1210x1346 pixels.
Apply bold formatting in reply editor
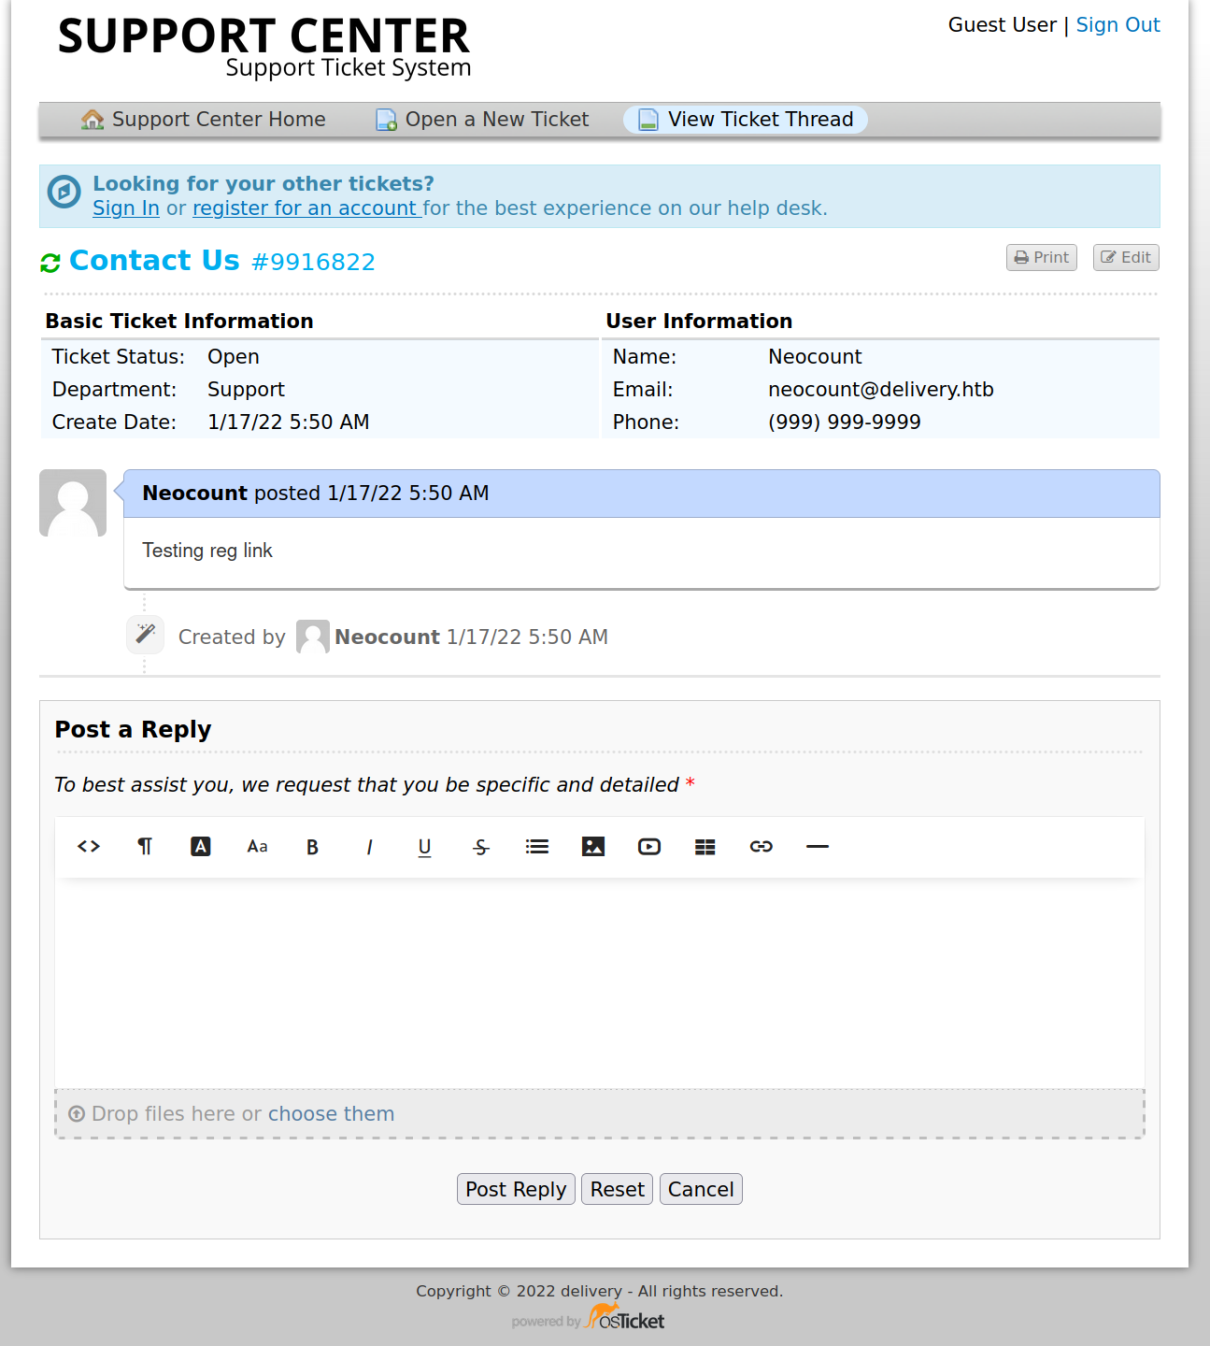313,847
